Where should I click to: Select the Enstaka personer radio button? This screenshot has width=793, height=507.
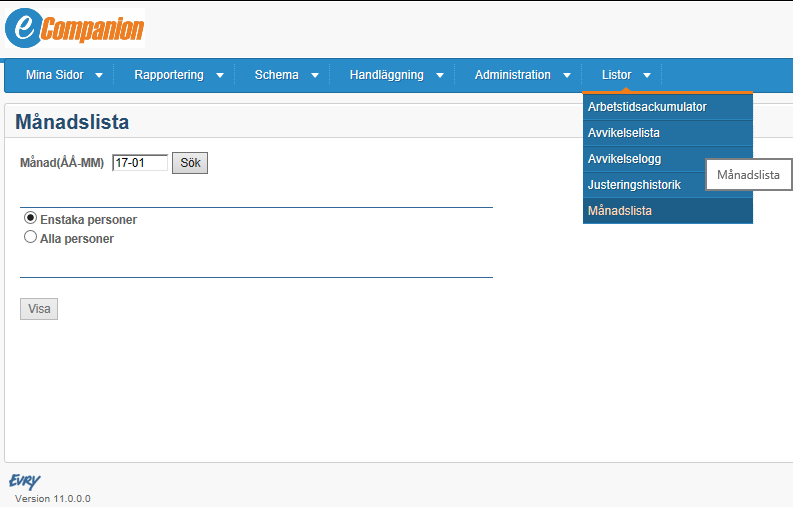pos(30,218)
